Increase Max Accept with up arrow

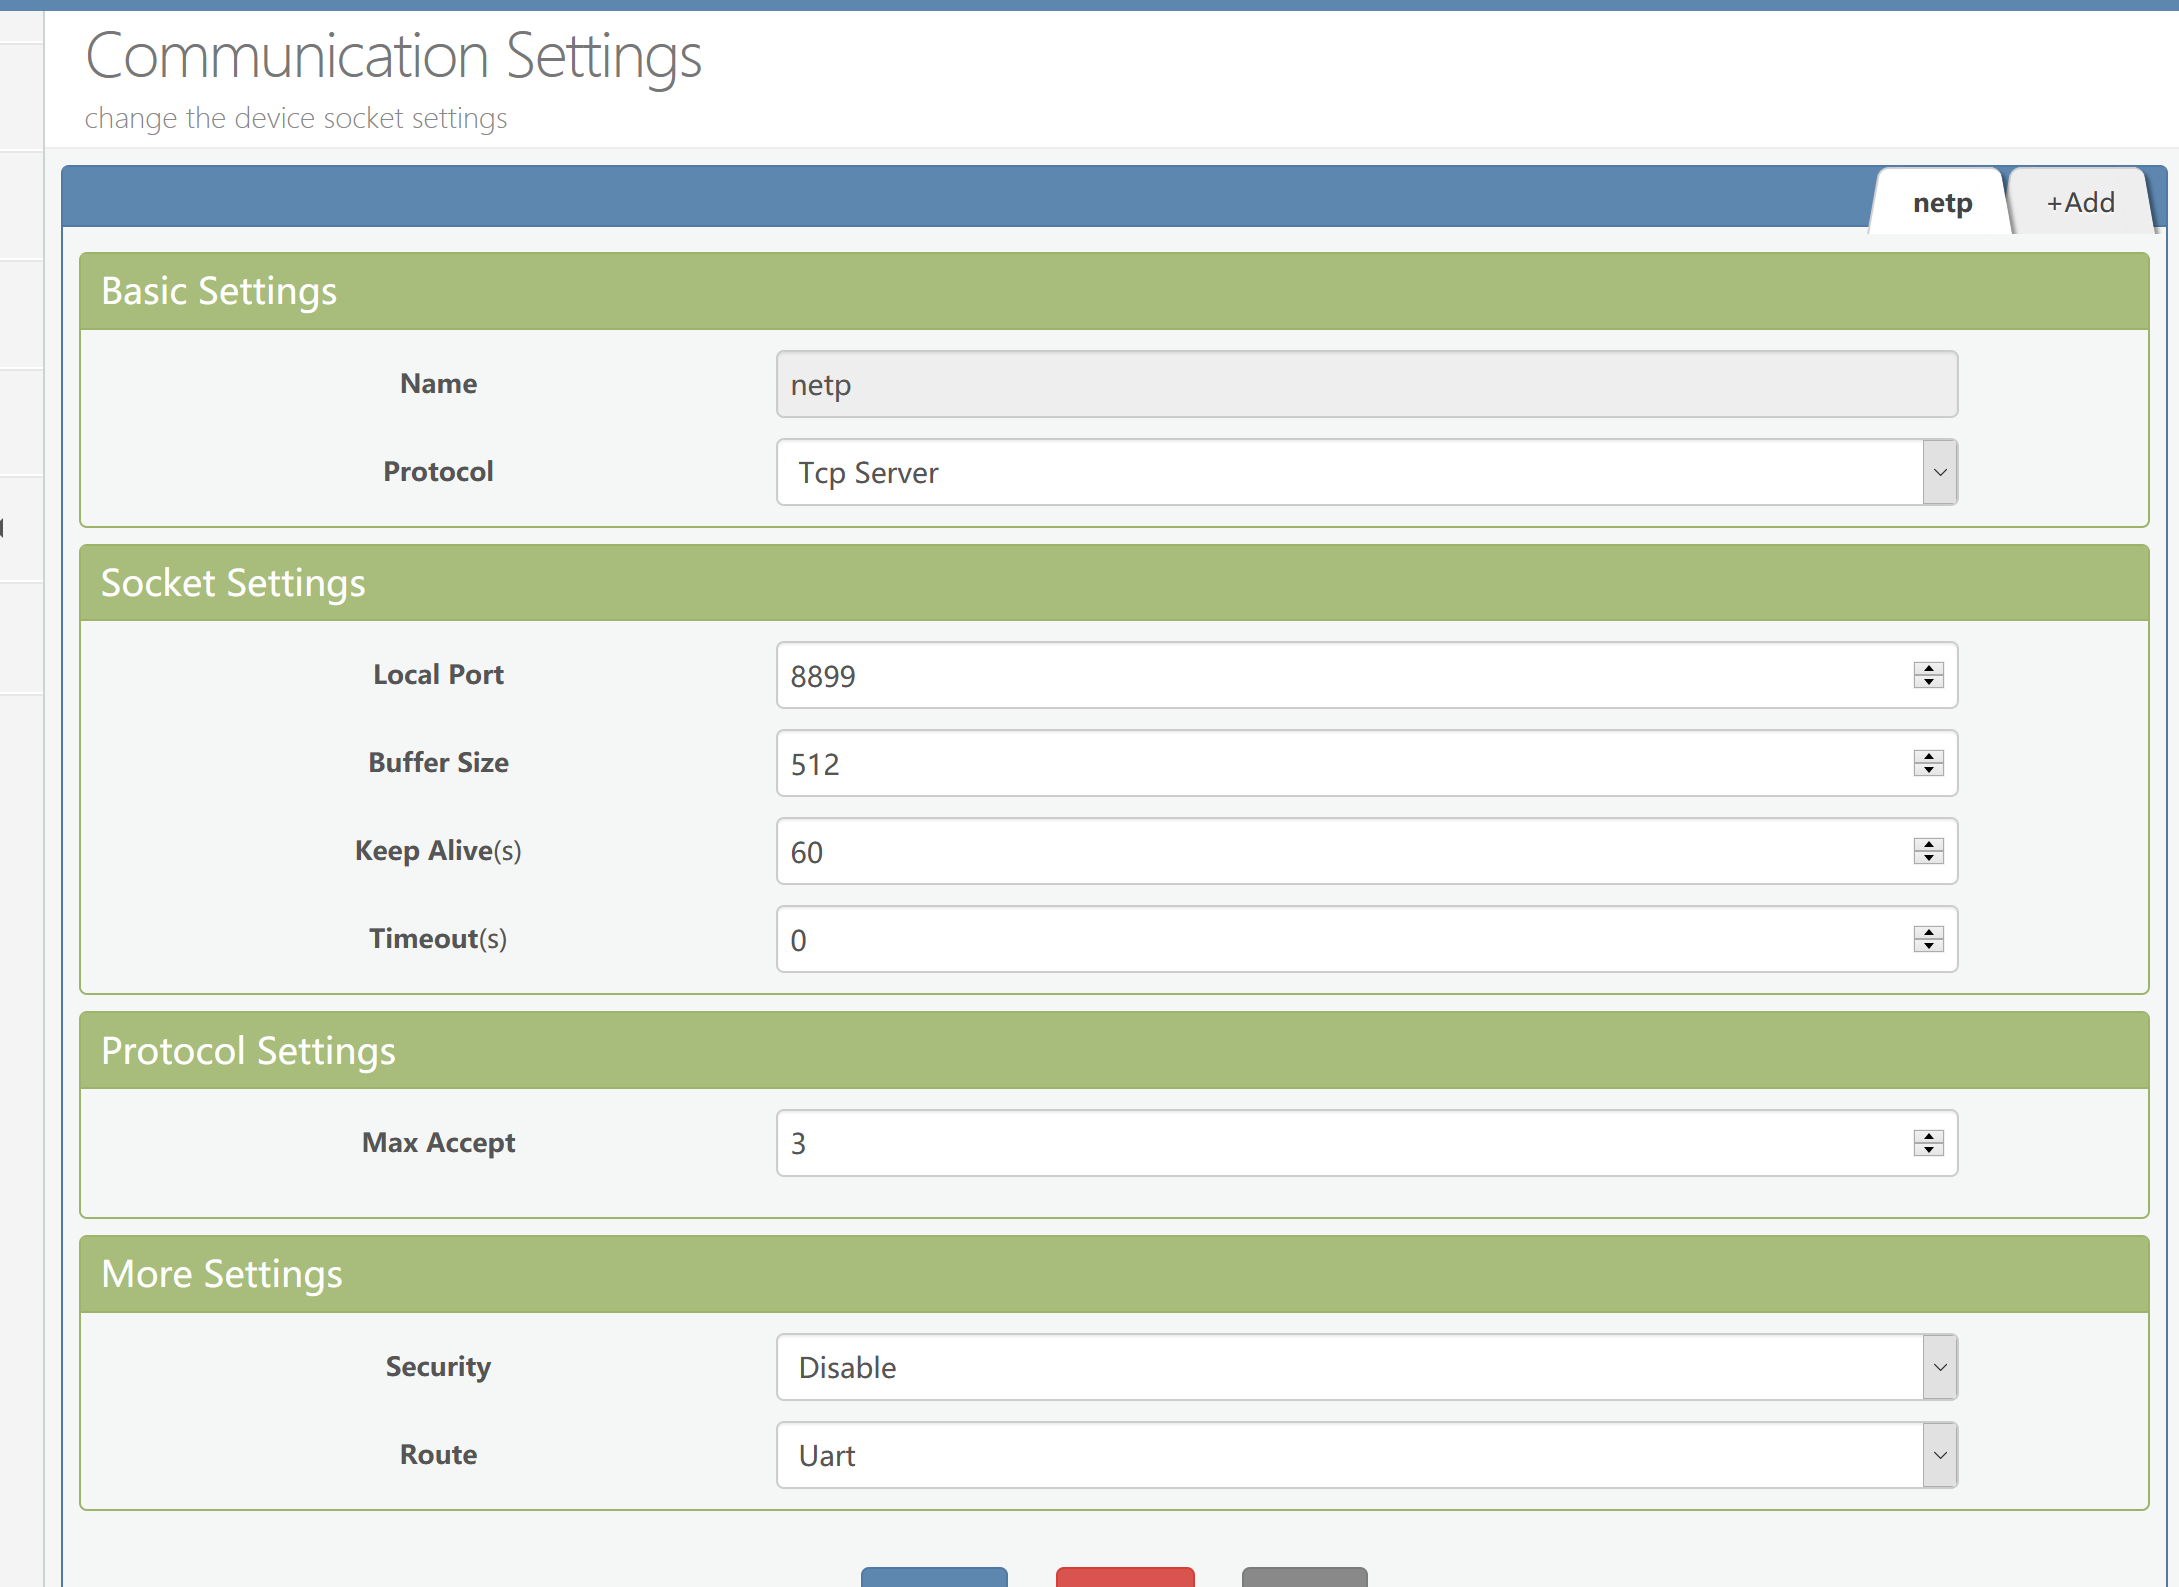pyautogui.click(x=1928, y=1136)
